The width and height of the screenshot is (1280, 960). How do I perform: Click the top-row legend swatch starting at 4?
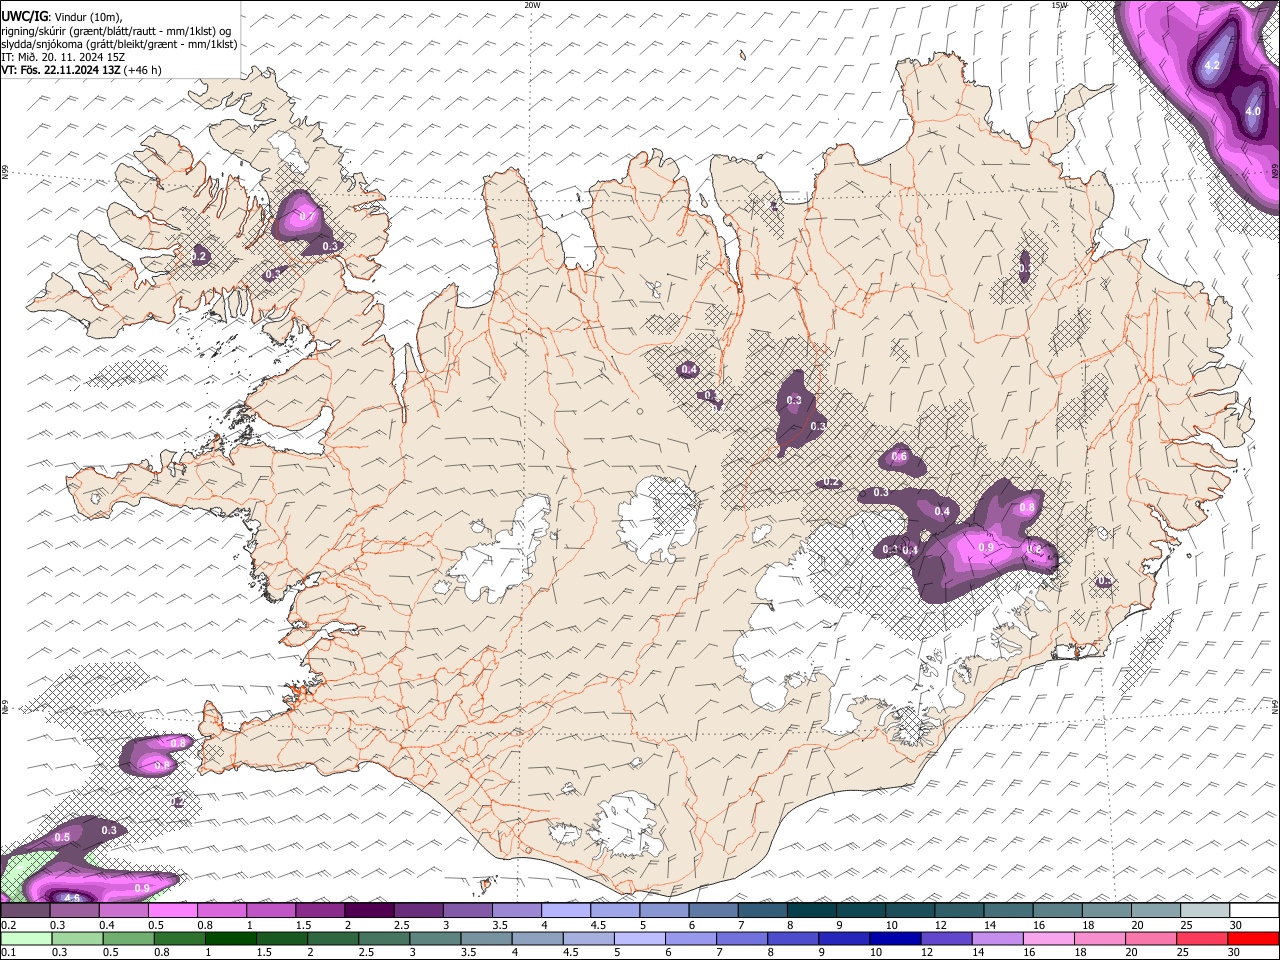coord(566,911)
